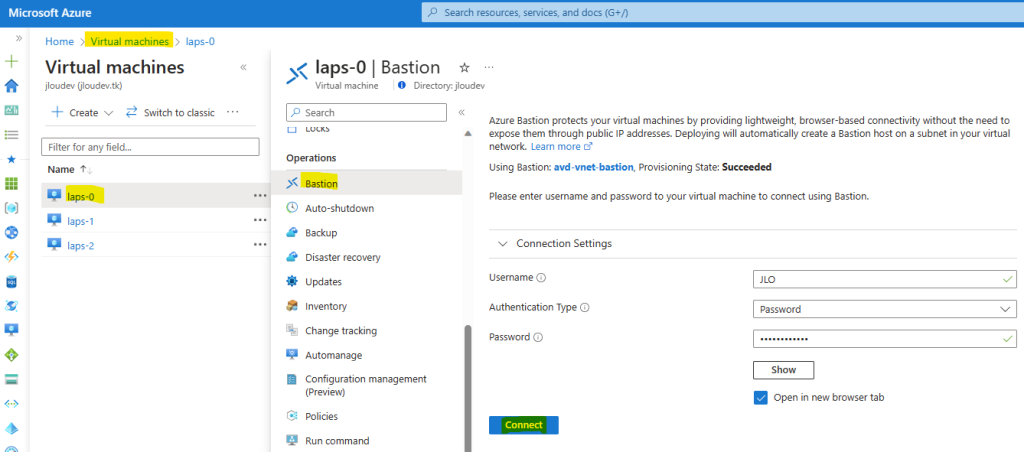Open the blue pyramid icon in sidebar

(12, 428)
